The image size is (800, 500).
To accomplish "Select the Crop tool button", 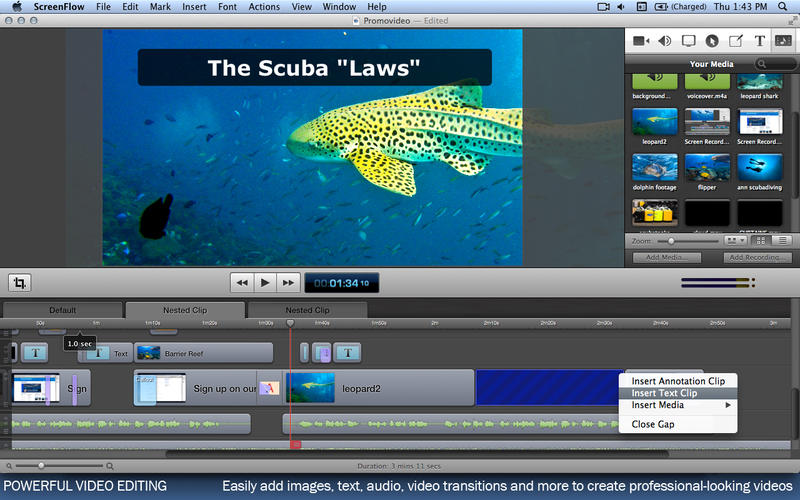I will click(19, 282).
